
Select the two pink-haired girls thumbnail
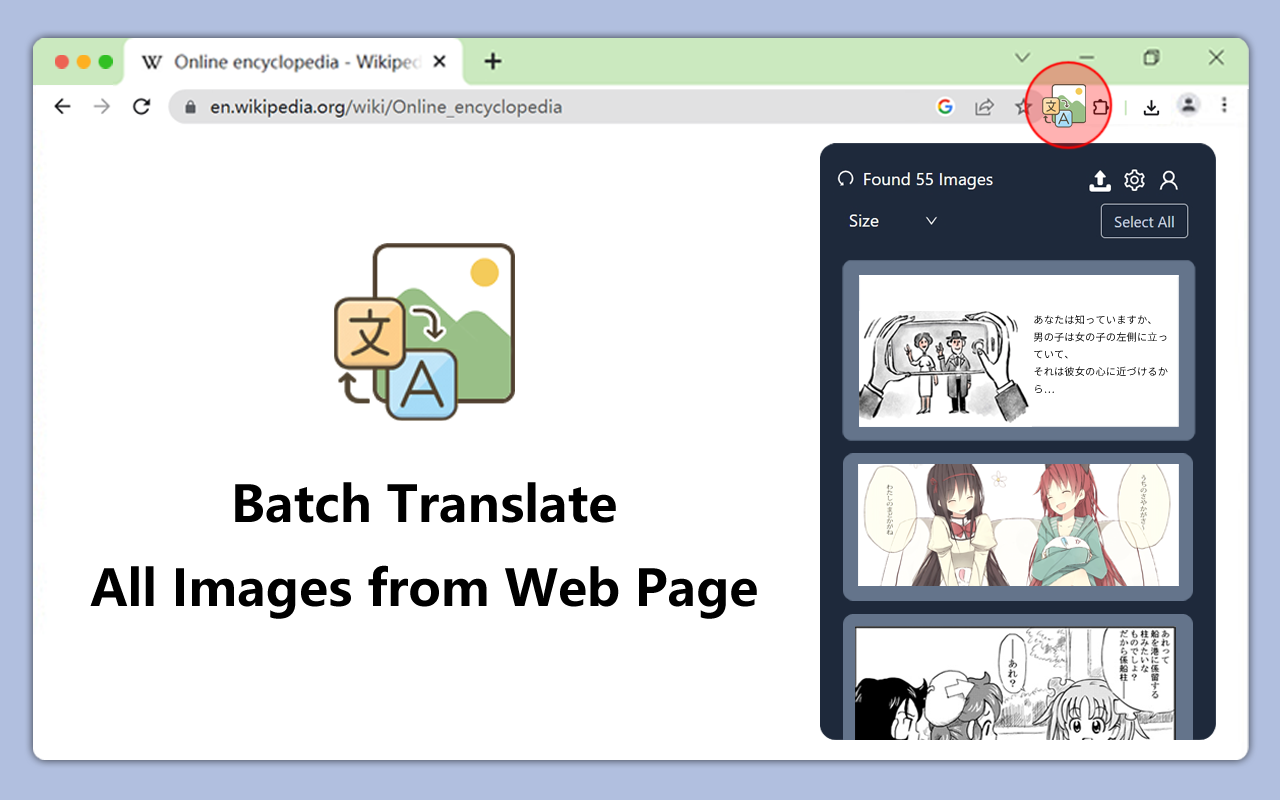(1018, 525)
